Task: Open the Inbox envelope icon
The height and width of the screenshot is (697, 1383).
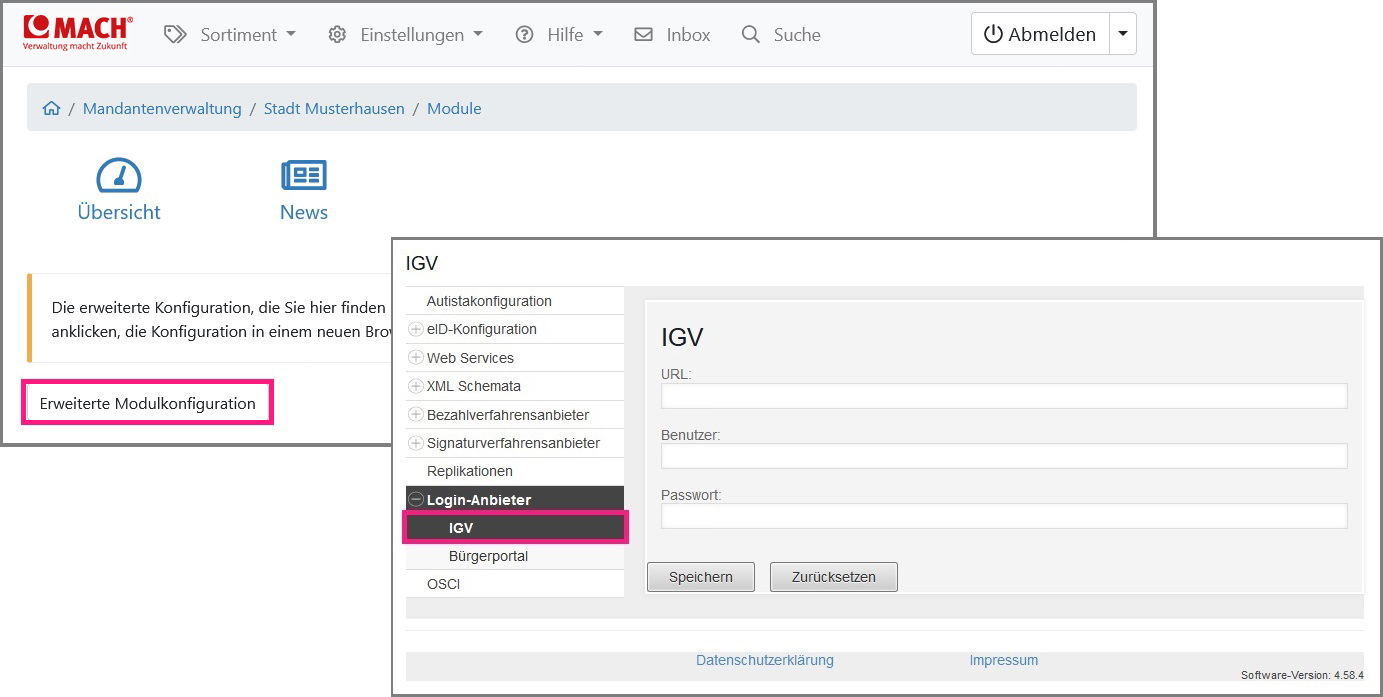Action: (643, 33)
